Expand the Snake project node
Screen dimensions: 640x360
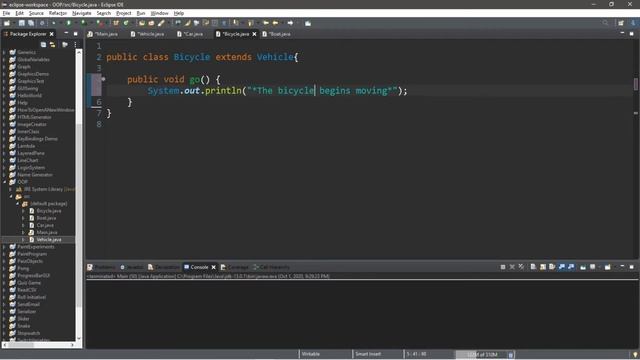click(4, 326)
